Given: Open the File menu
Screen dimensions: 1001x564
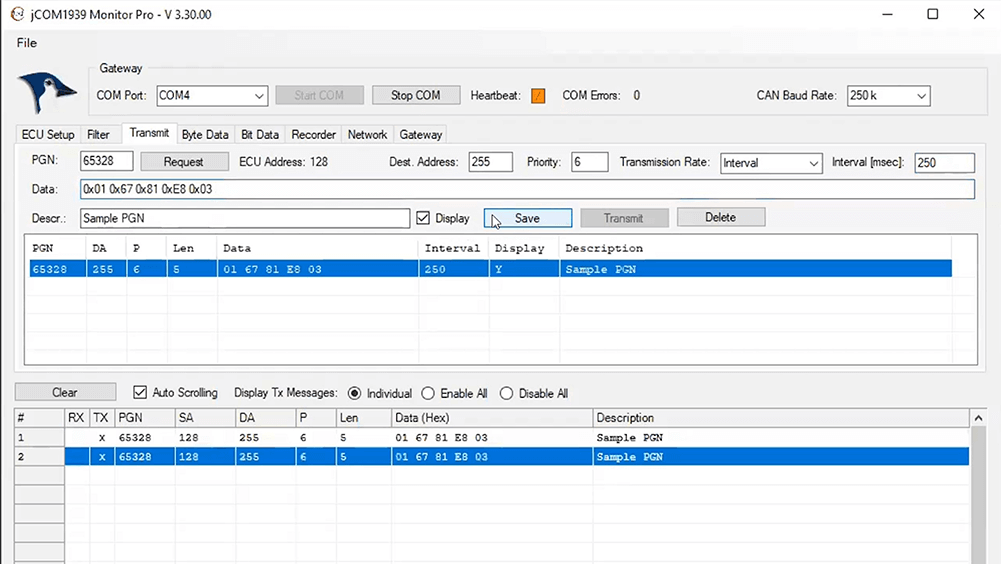Looking at the screenshot, I should click(x=27, y=43).
